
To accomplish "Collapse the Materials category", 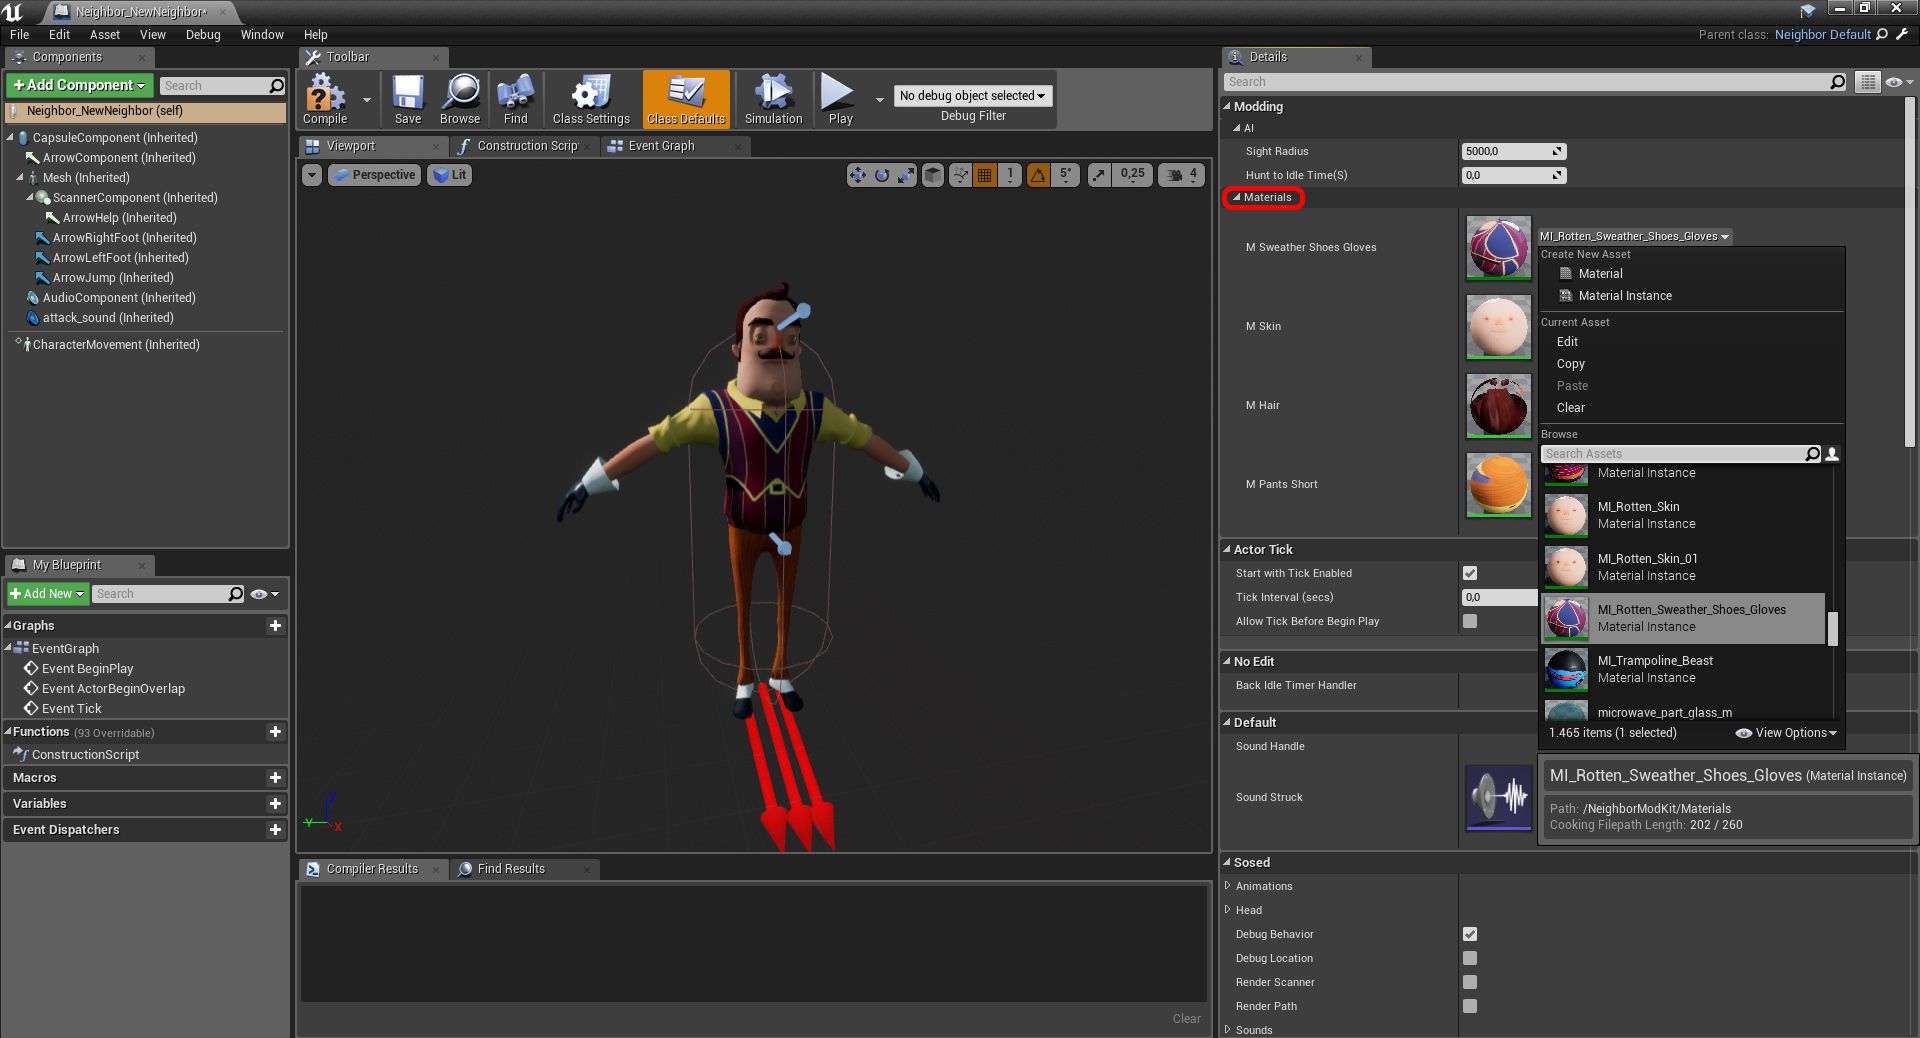I will click(x=1237, y=197).
